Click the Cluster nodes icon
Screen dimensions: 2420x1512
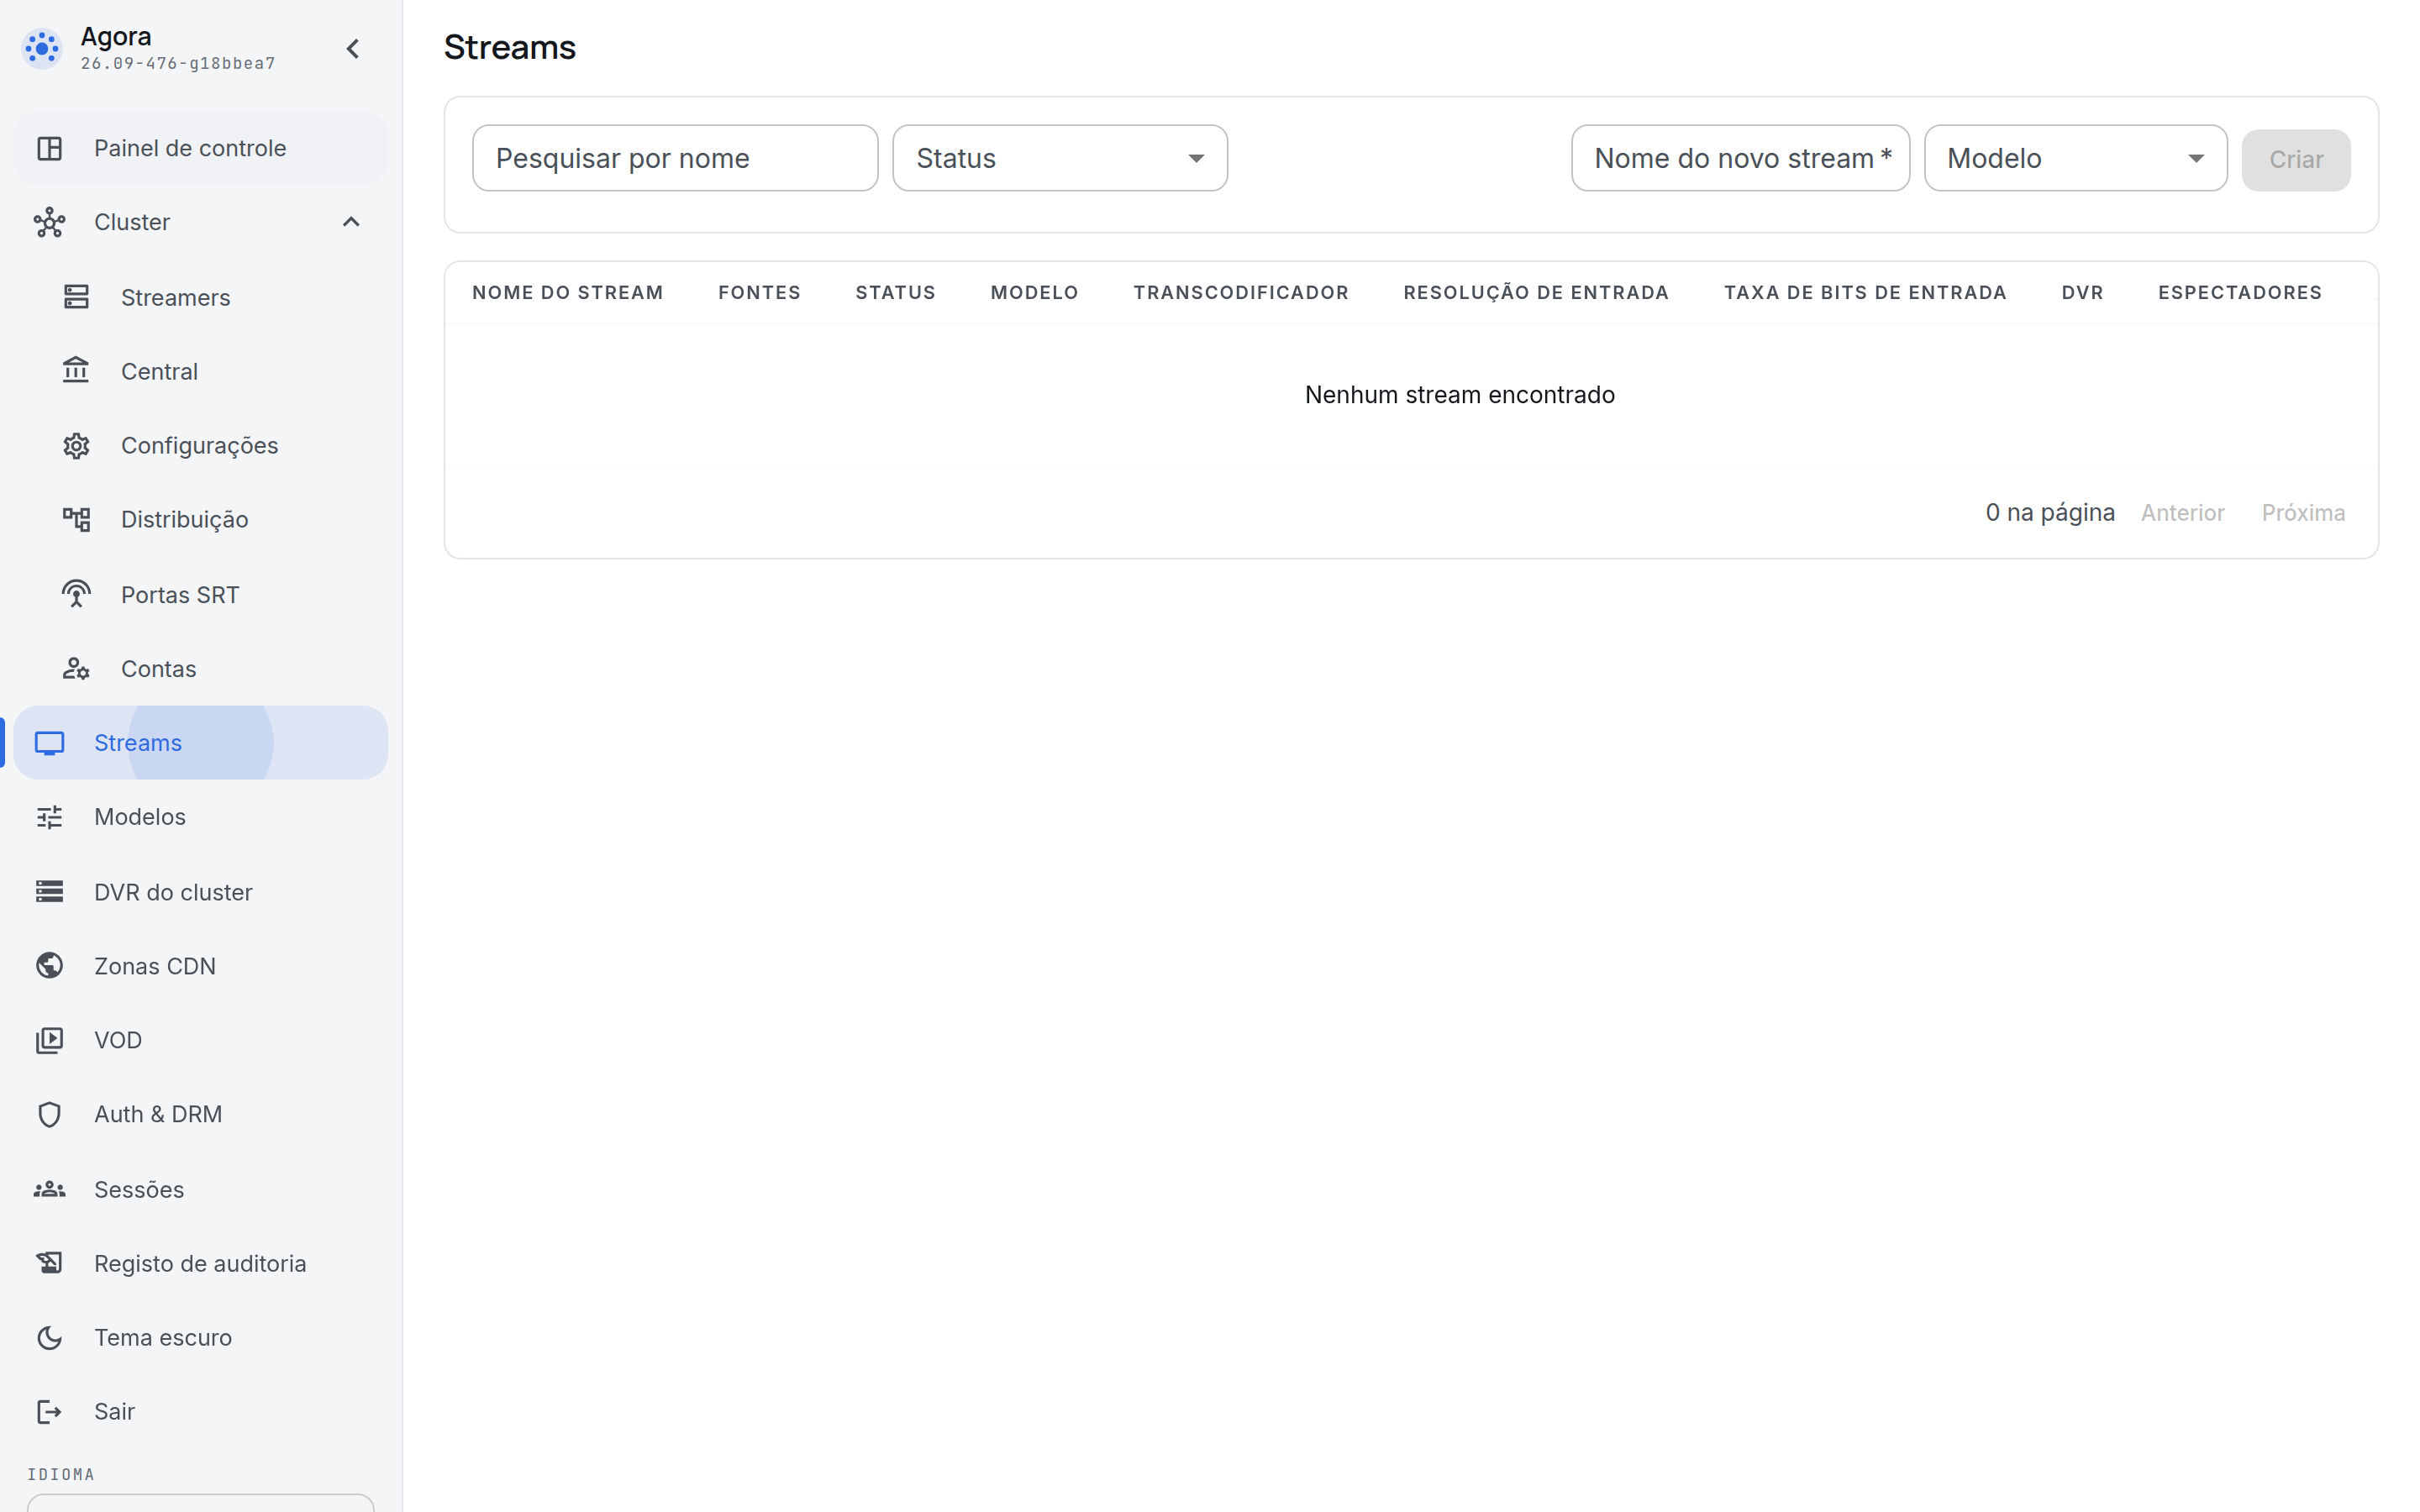(x=50, y=222)
